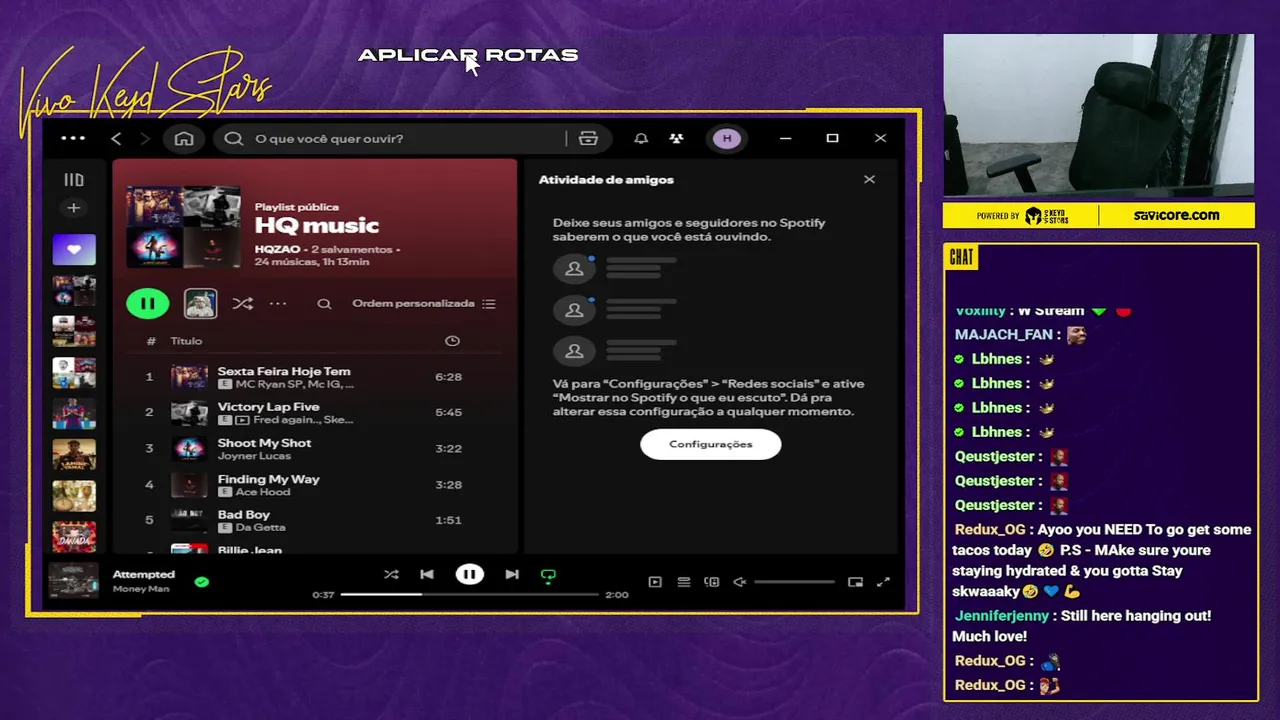Open the three-dots app menu
The width and height of the screenshot is (1280, 720).
coord(73,138)
